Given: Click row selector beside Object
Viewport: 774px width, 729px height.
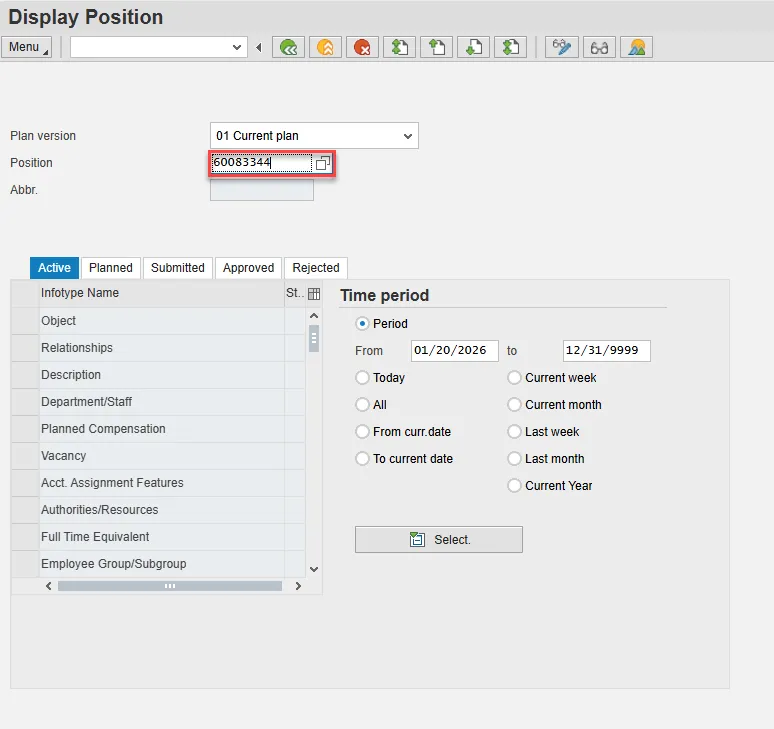Looking at the screenshot, I should pos(25,321).
